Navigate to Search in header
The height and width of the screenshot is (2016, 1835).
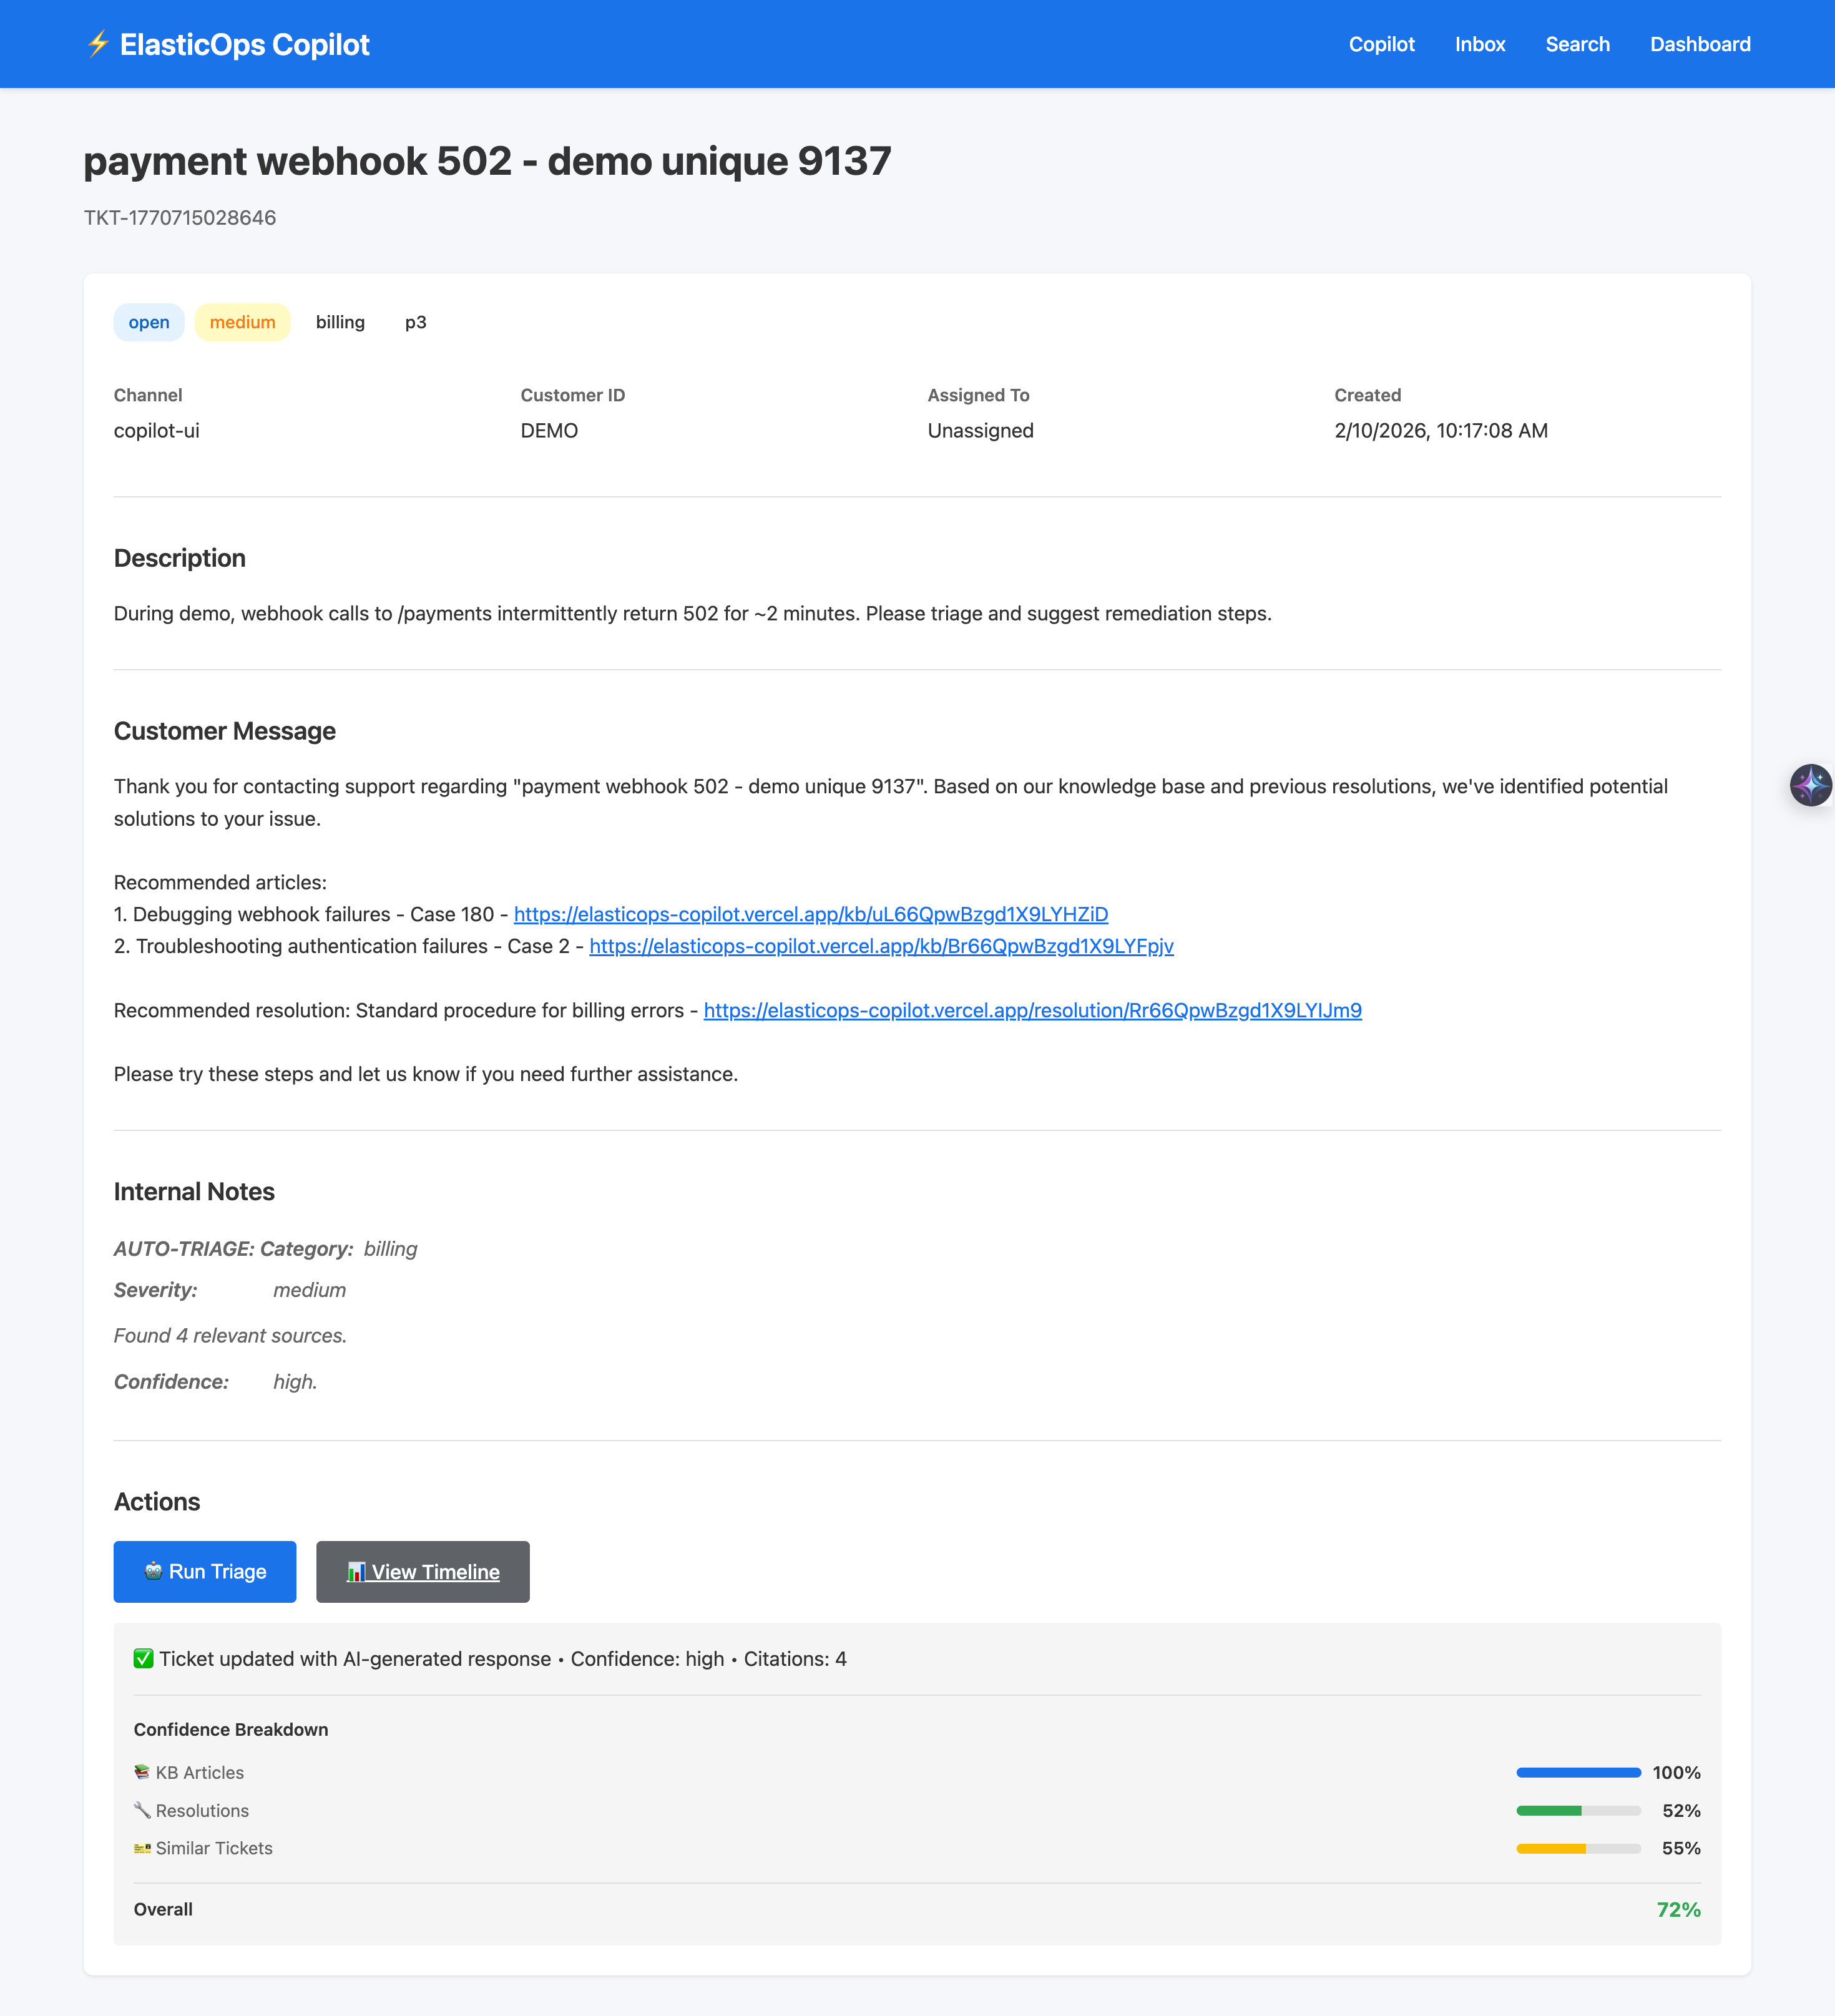pyautogui.click(x=1577, y=44)
